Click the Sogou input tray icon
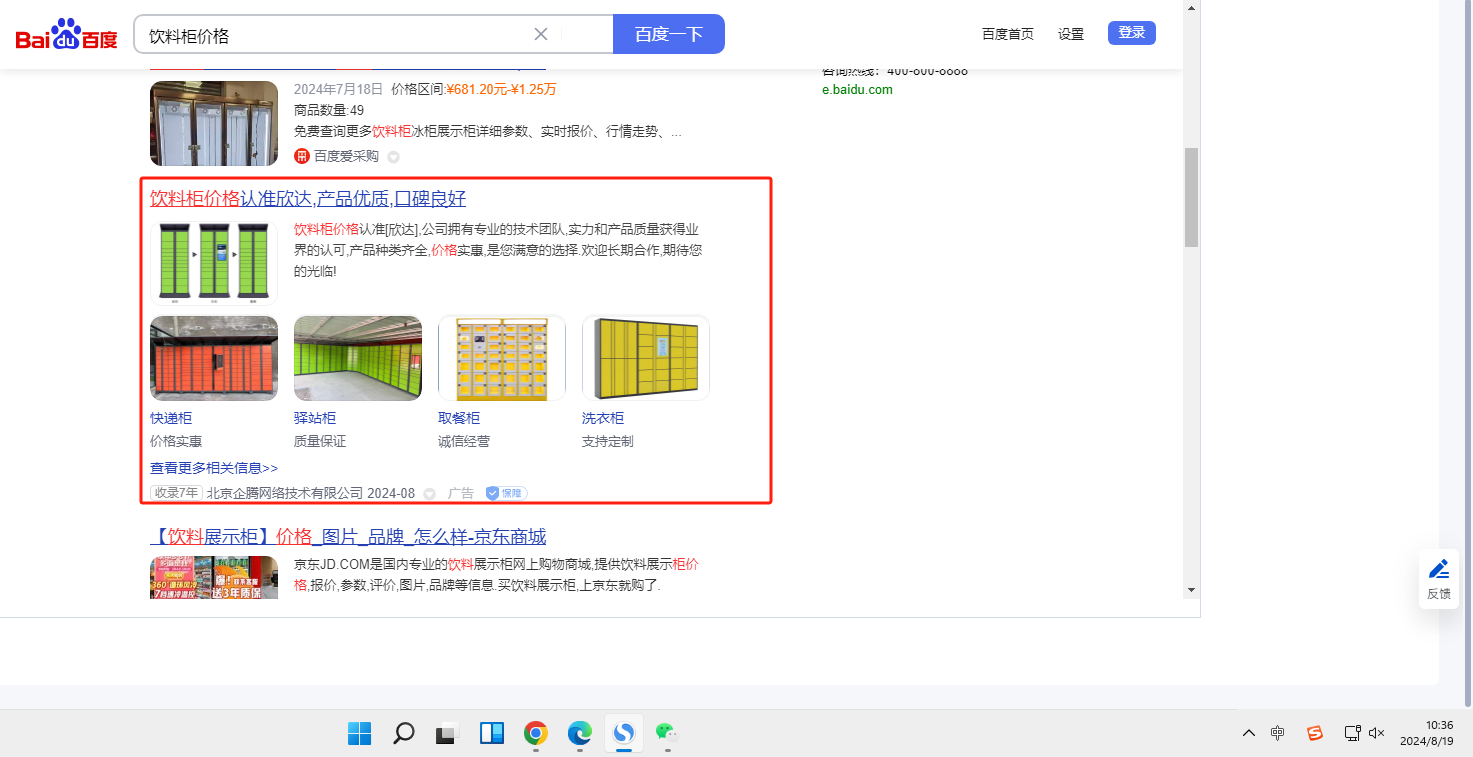The width and height of the screenshot is (1473, 757). (x=1316, y=733)
